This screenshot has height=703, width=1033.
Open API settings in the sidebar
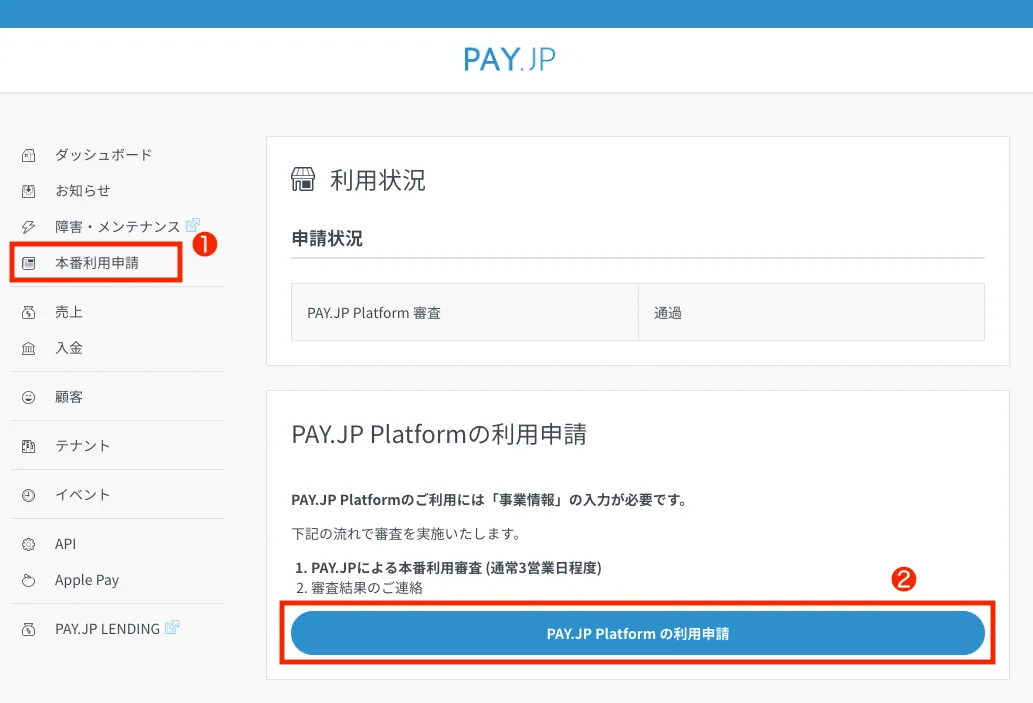(65, 544)
